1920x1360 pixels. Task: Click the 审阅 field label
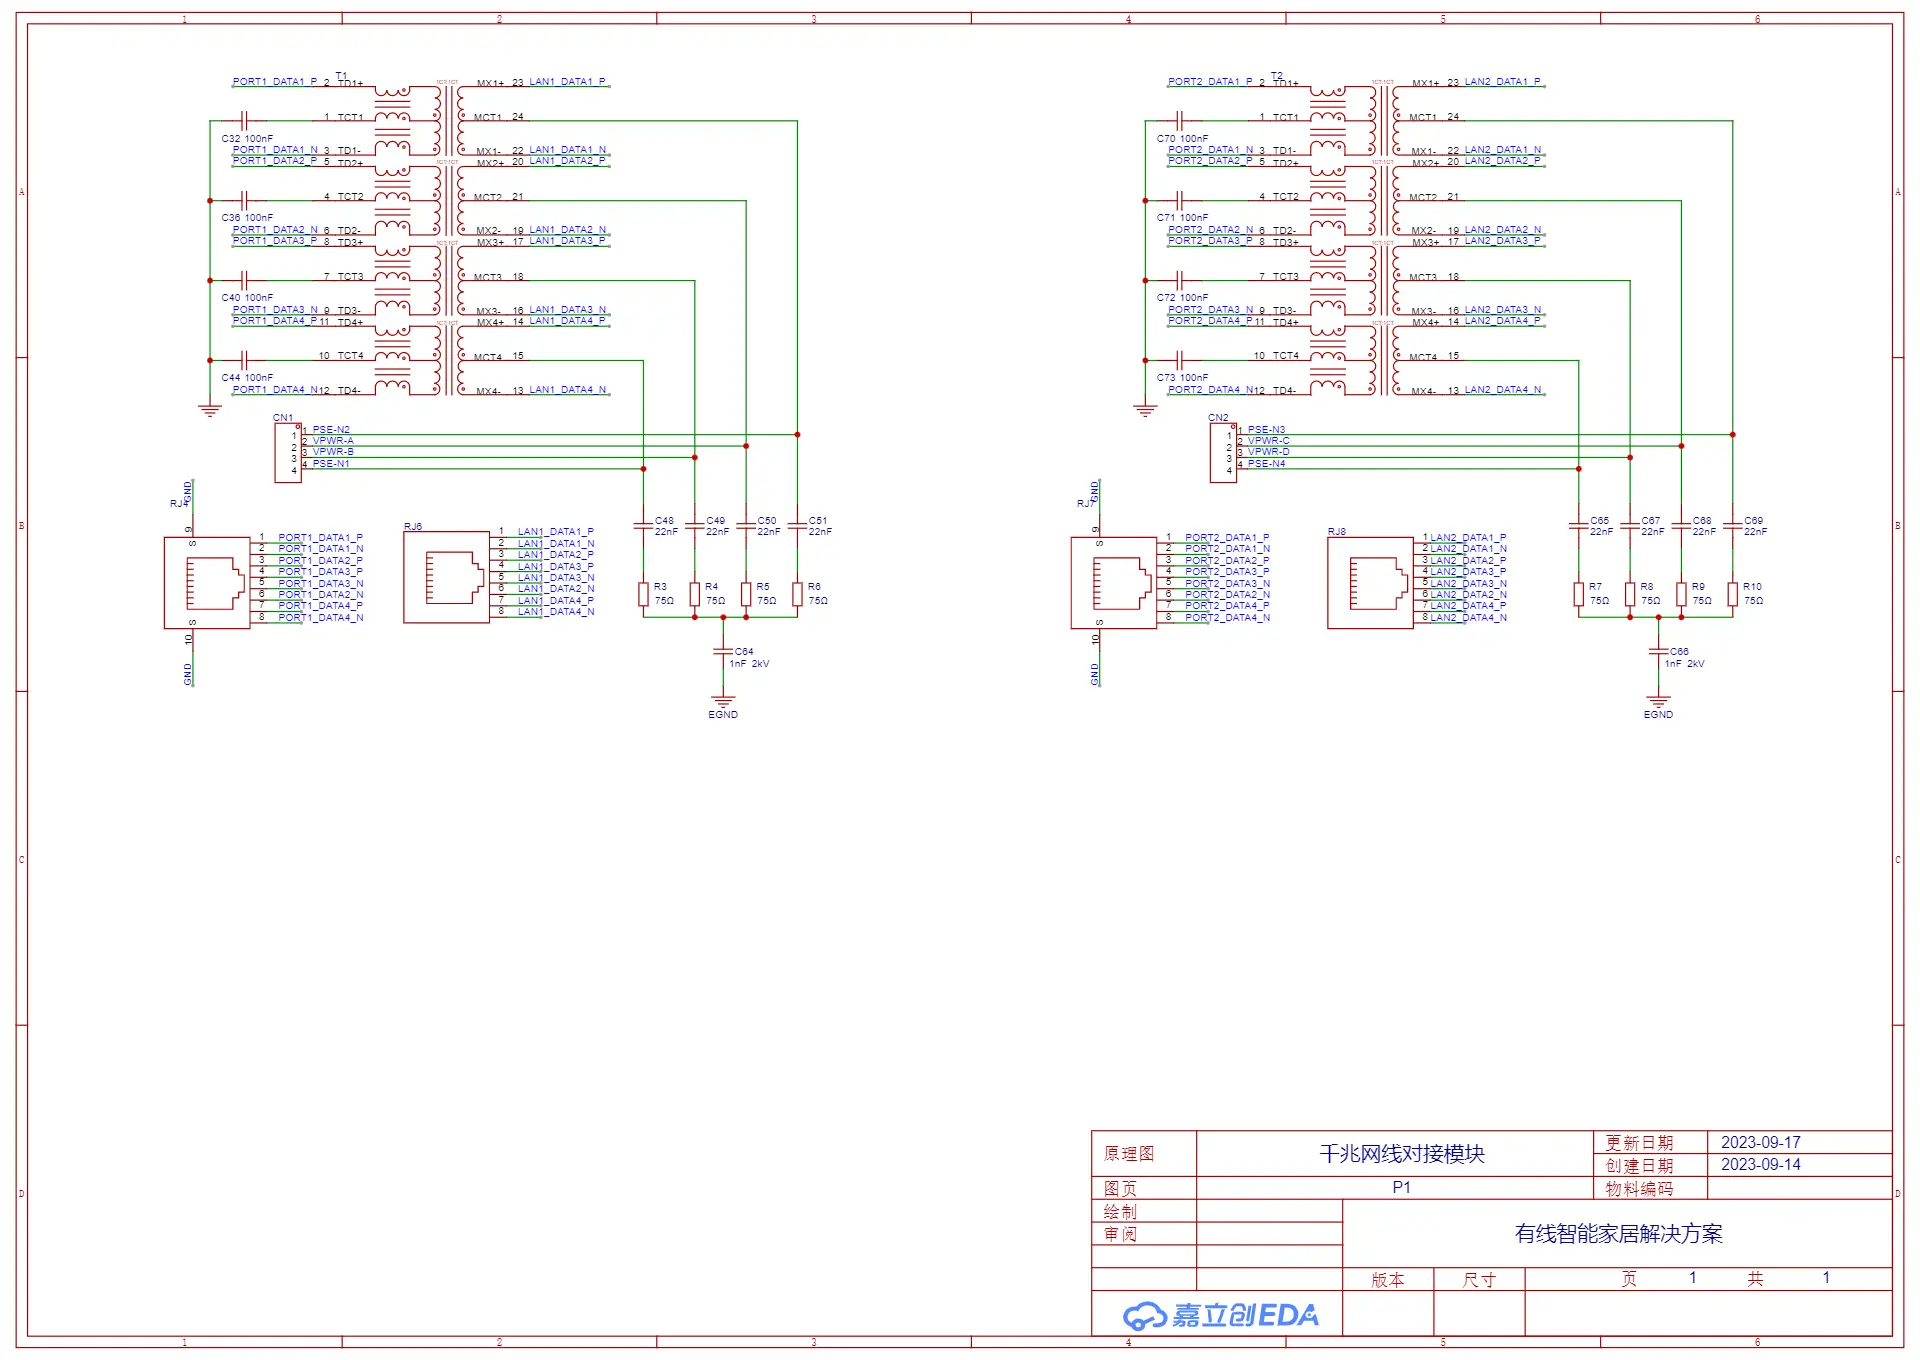(1120, 1235)
